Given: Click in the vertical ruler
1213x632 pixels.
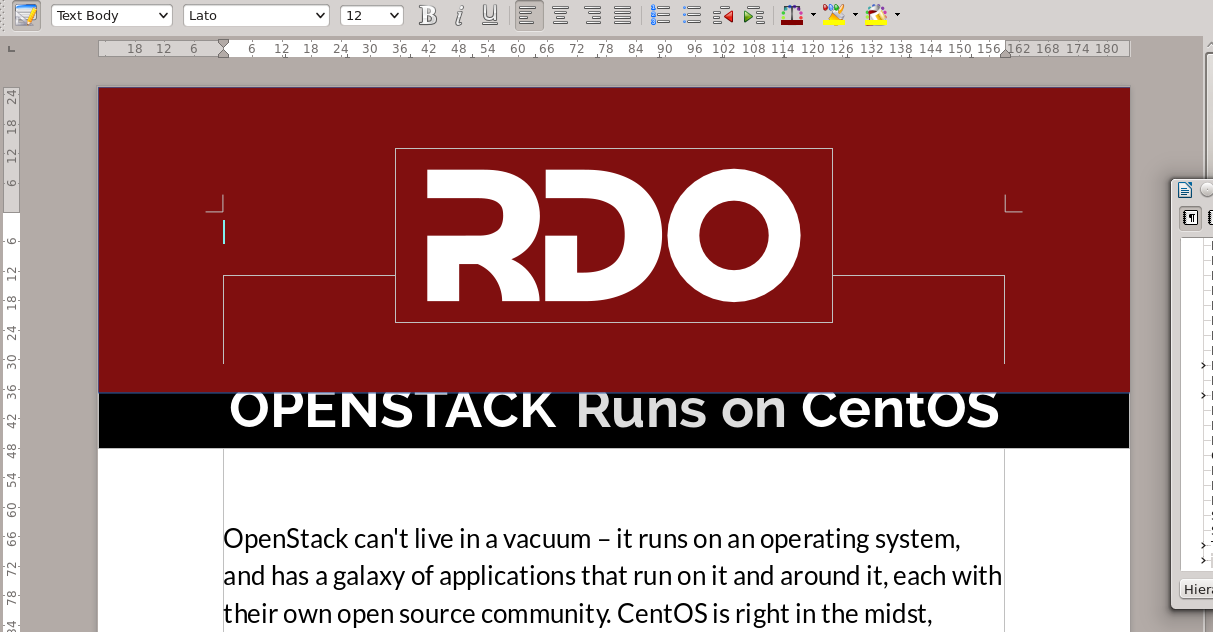Looking at the screenshot, I should coord(11,360).
